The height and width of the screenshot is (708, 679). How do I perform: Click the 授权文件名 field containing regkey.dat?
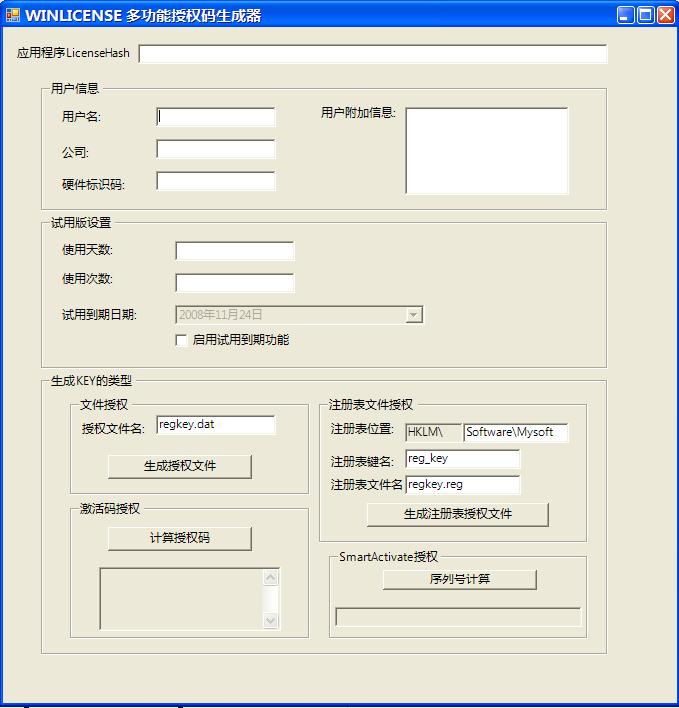(215, 425)
